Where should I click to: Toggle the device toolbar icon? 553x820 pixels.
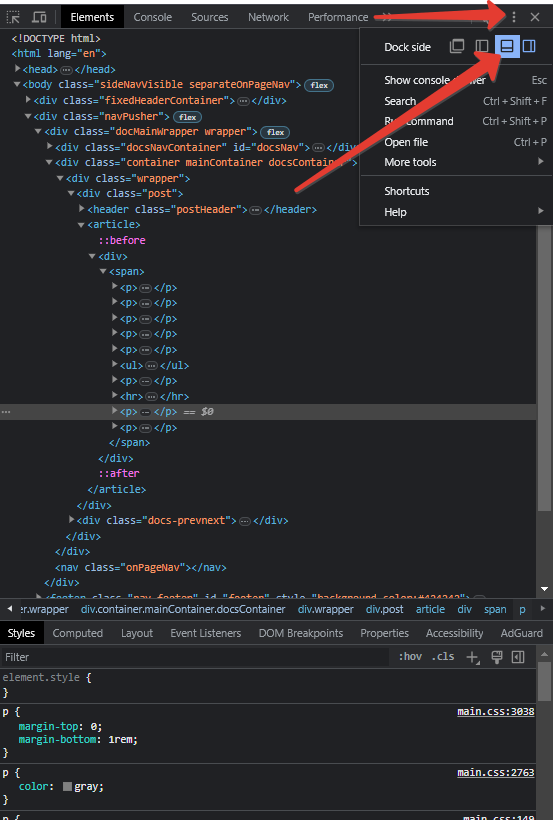point(39,17)
